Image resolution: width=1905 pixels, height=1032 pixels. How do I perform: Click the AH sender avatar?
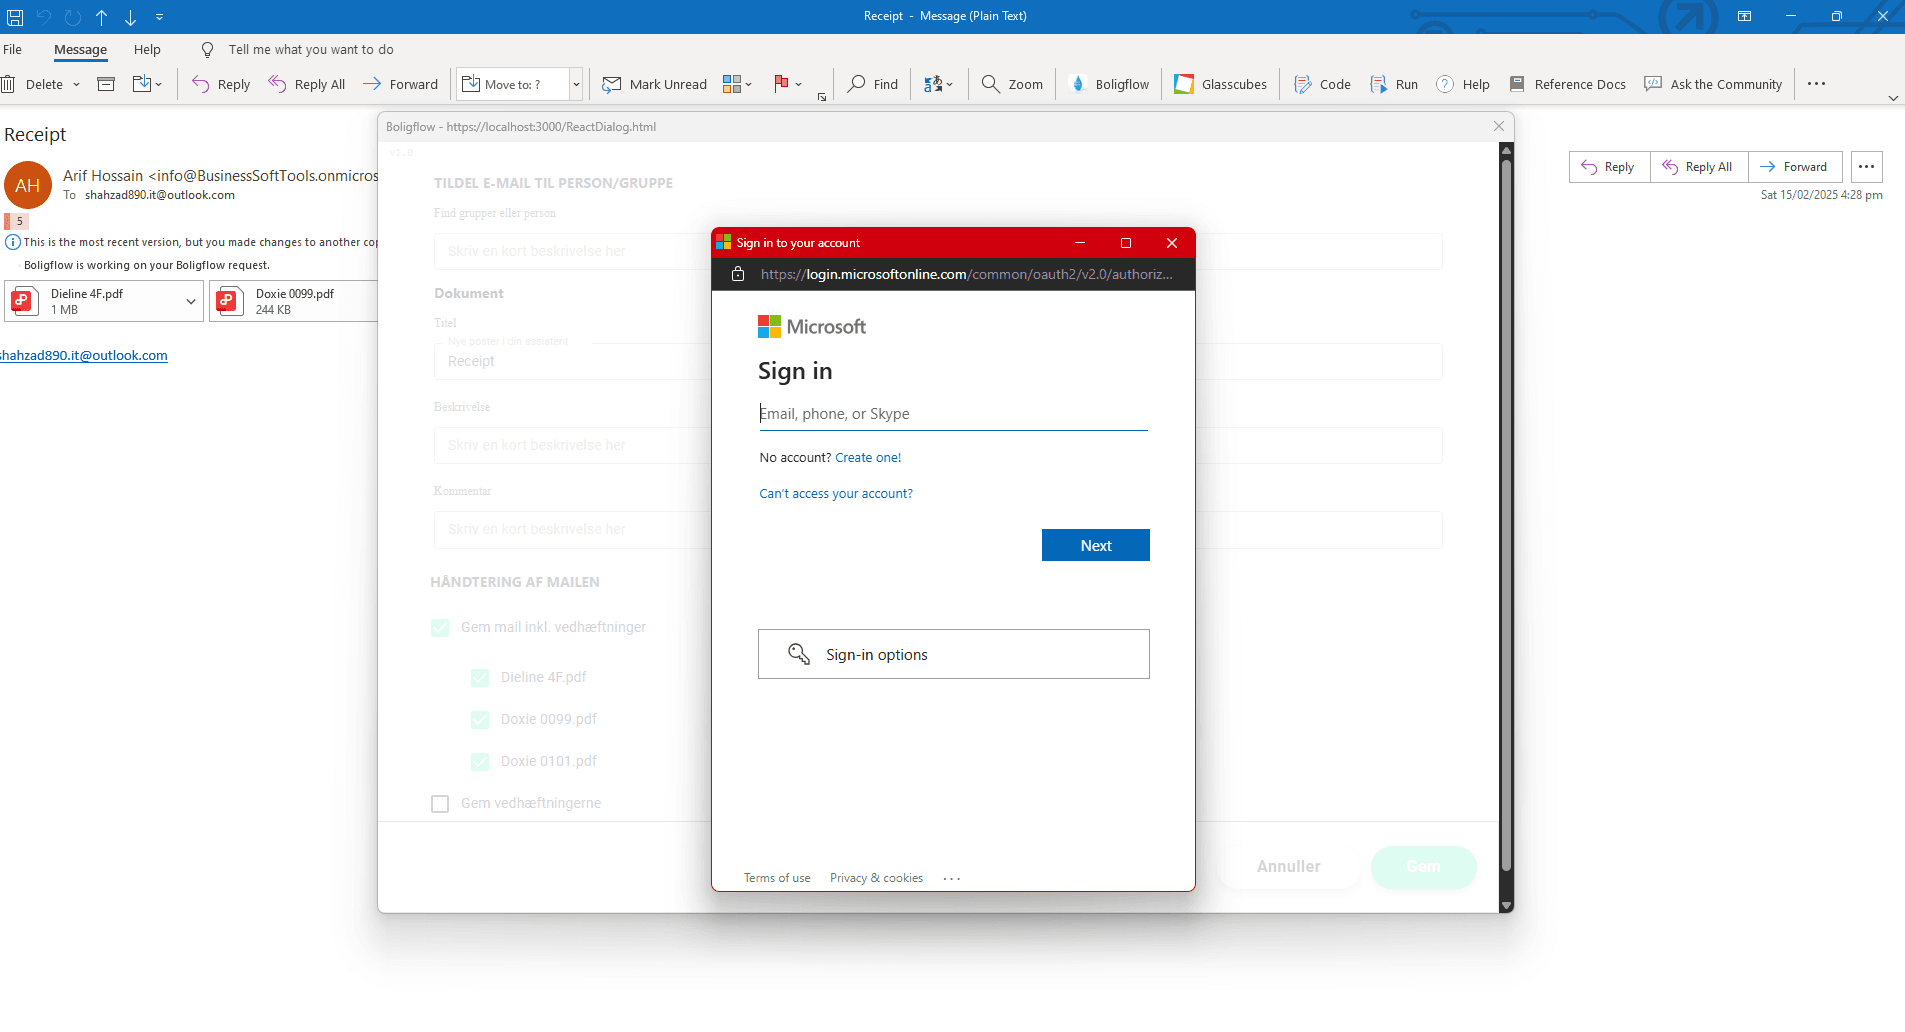point(28,185)
